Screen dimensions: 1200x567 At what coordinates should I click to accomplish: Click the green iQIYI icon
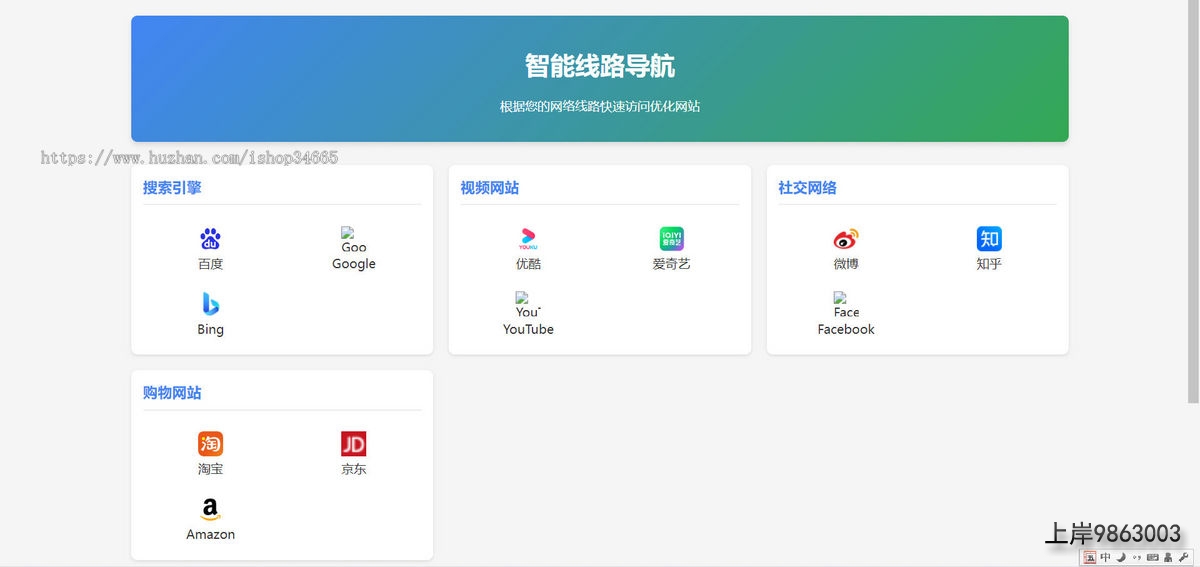tap(671, 239)
